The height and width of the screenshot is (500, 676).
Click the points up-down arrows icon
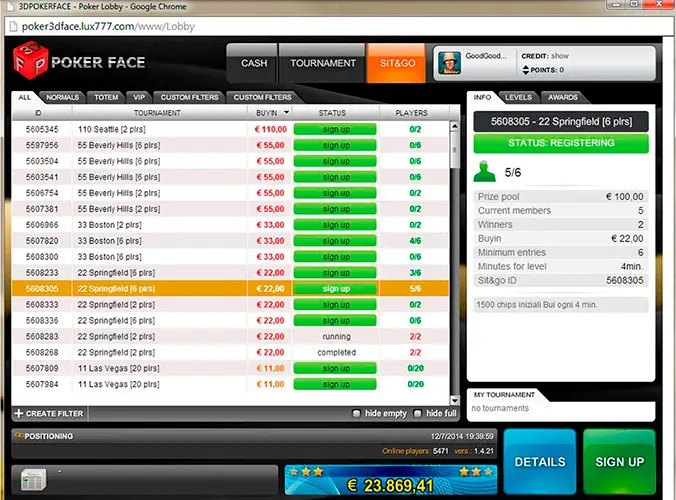[526, 70]
